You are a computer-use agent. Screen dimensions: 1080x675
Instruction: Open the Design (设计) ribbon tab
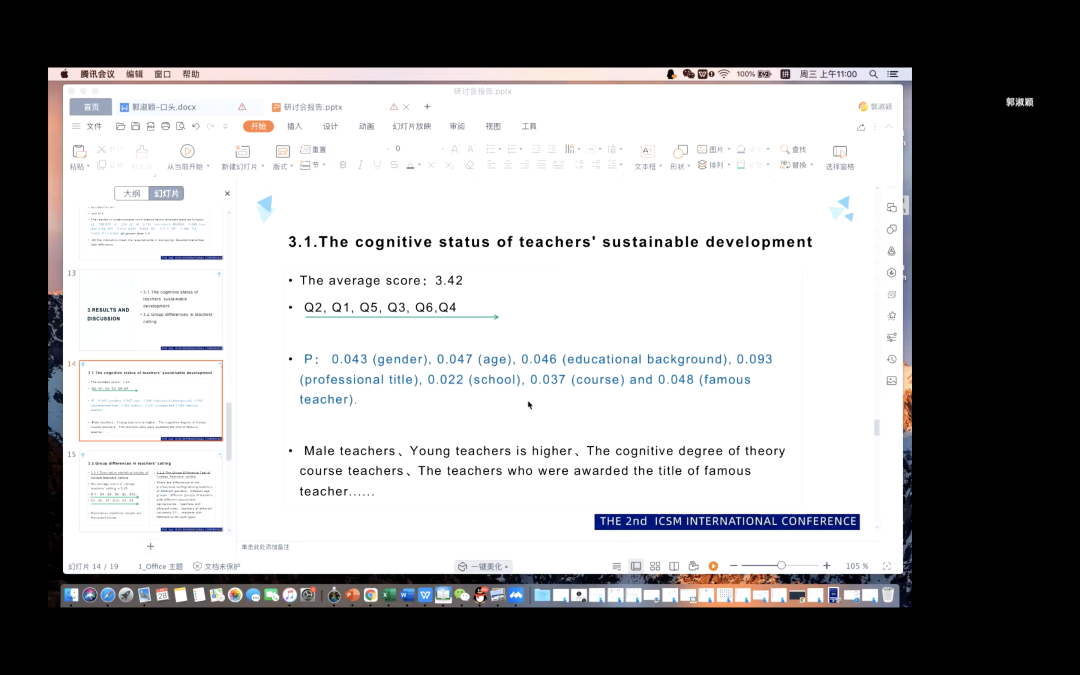click(331, 126)
